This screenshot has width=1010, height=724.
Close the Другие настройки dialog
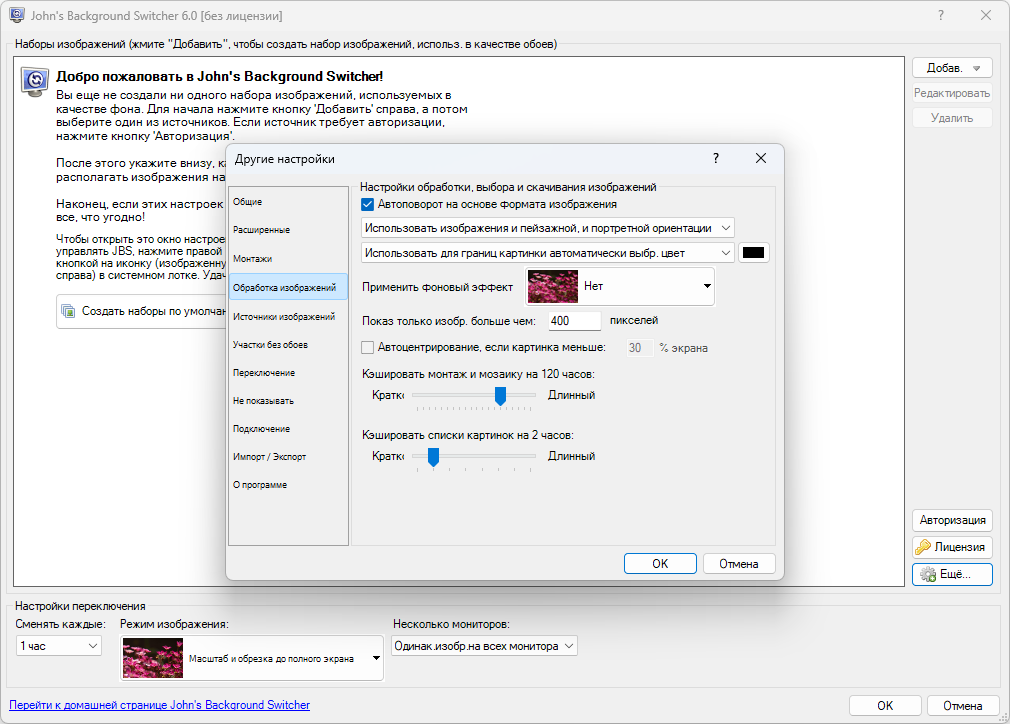(x=760, y=158)
